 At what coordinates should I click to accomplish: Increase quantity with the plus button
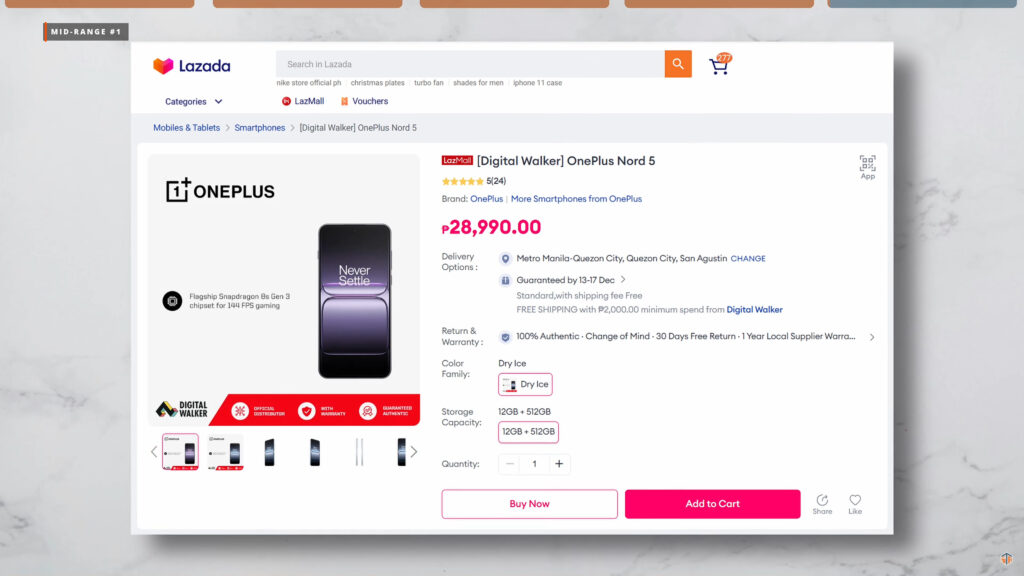tap(559, 464)
